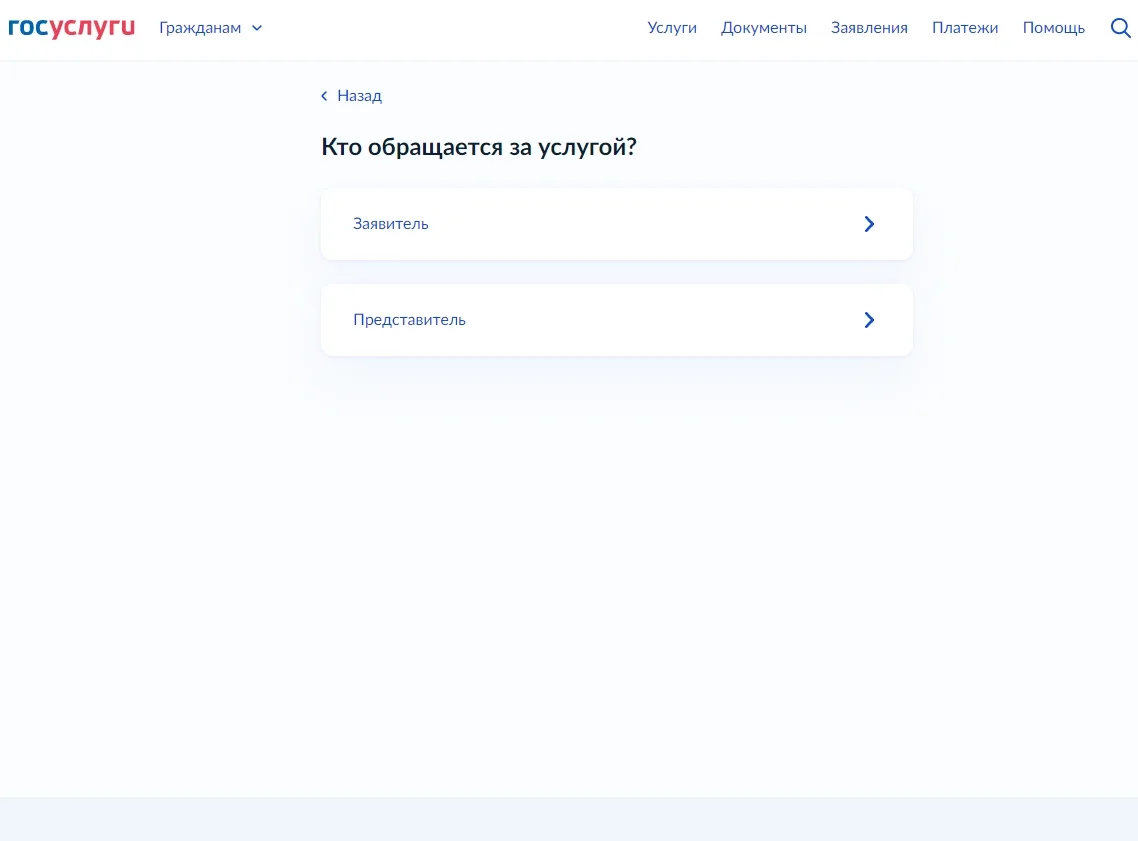
Task: Expand the Гражданам dropdown arrow
Action: coord(257,28)
